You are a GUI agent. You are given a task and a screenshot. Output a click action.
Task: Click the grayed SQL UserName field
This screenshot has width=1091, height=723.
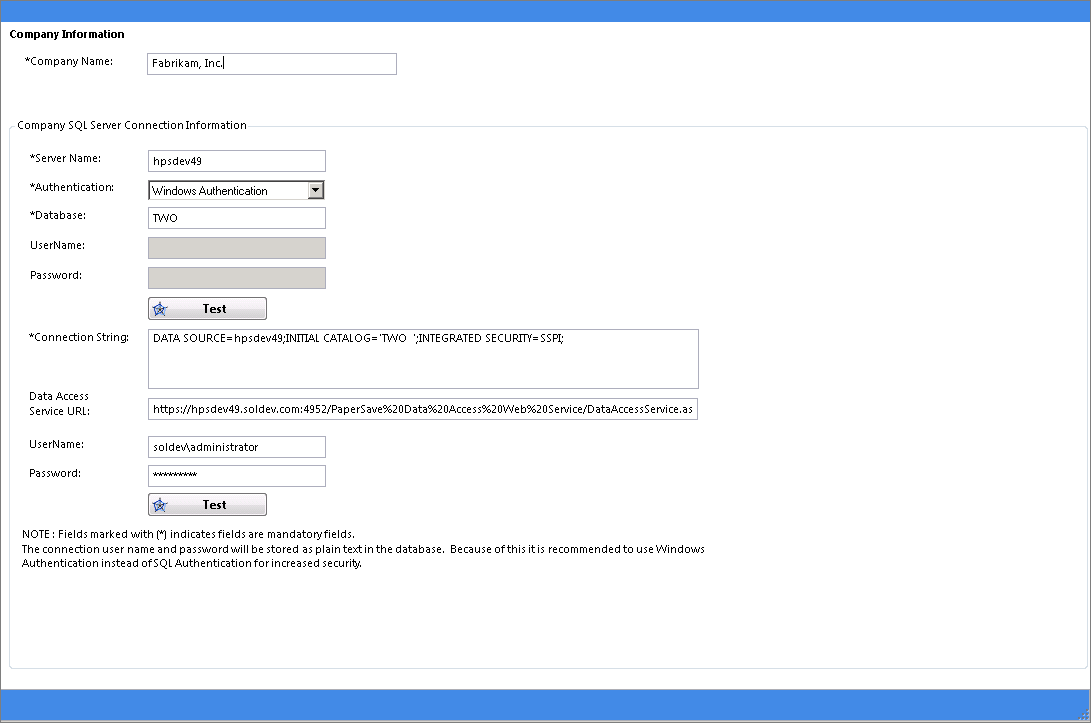[x=237, y=248]
